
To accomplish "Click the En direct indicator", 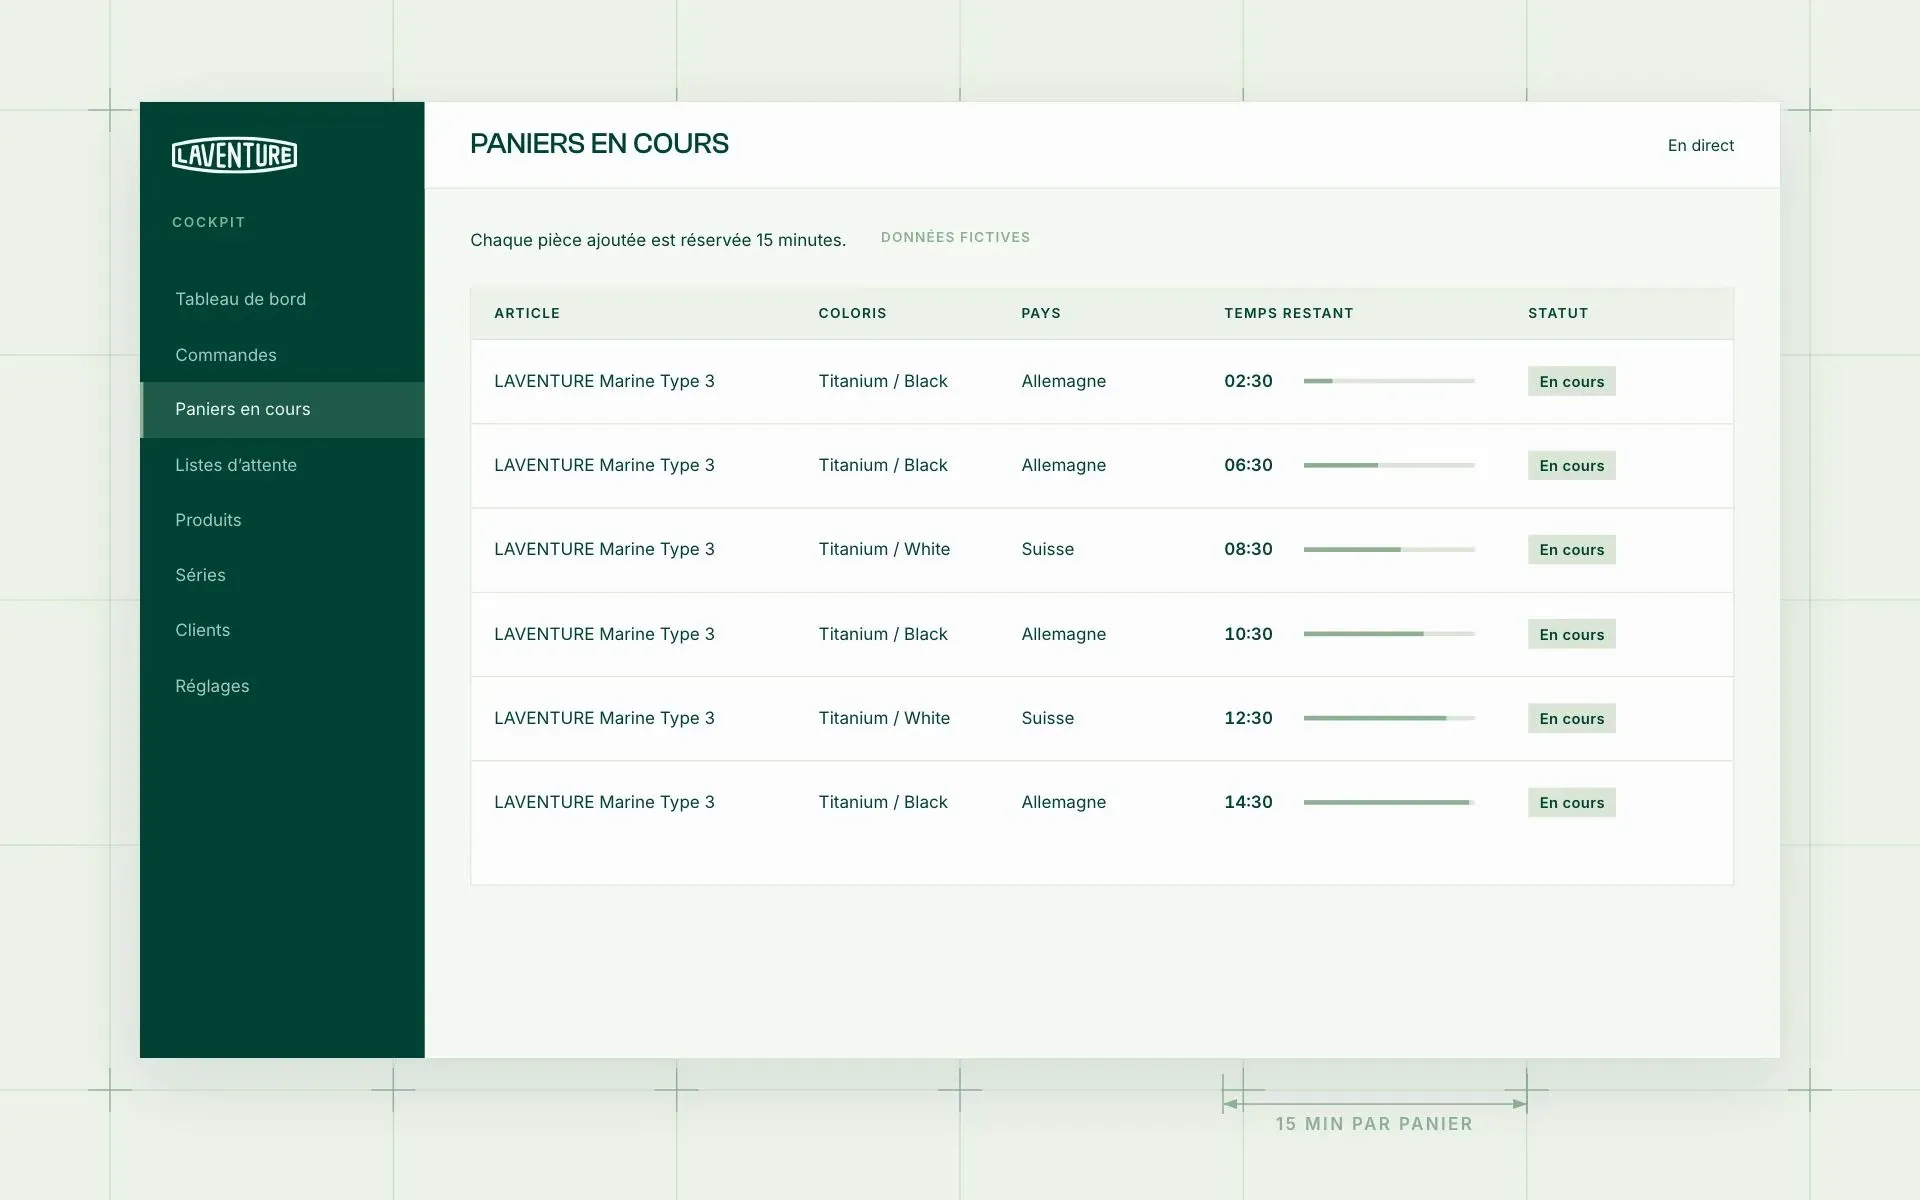I will pyautogui.click(x=1700, y=145).
